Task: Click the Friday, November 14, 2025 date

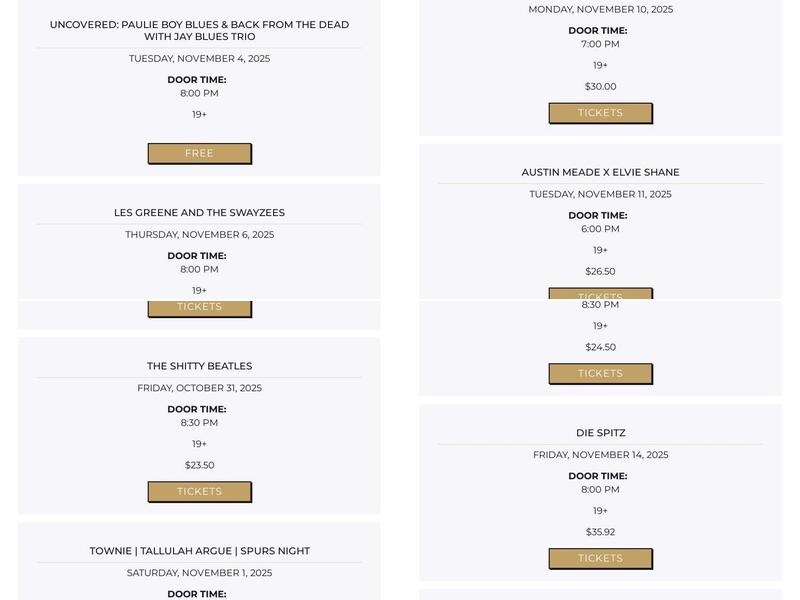Action: coord(600,455)
